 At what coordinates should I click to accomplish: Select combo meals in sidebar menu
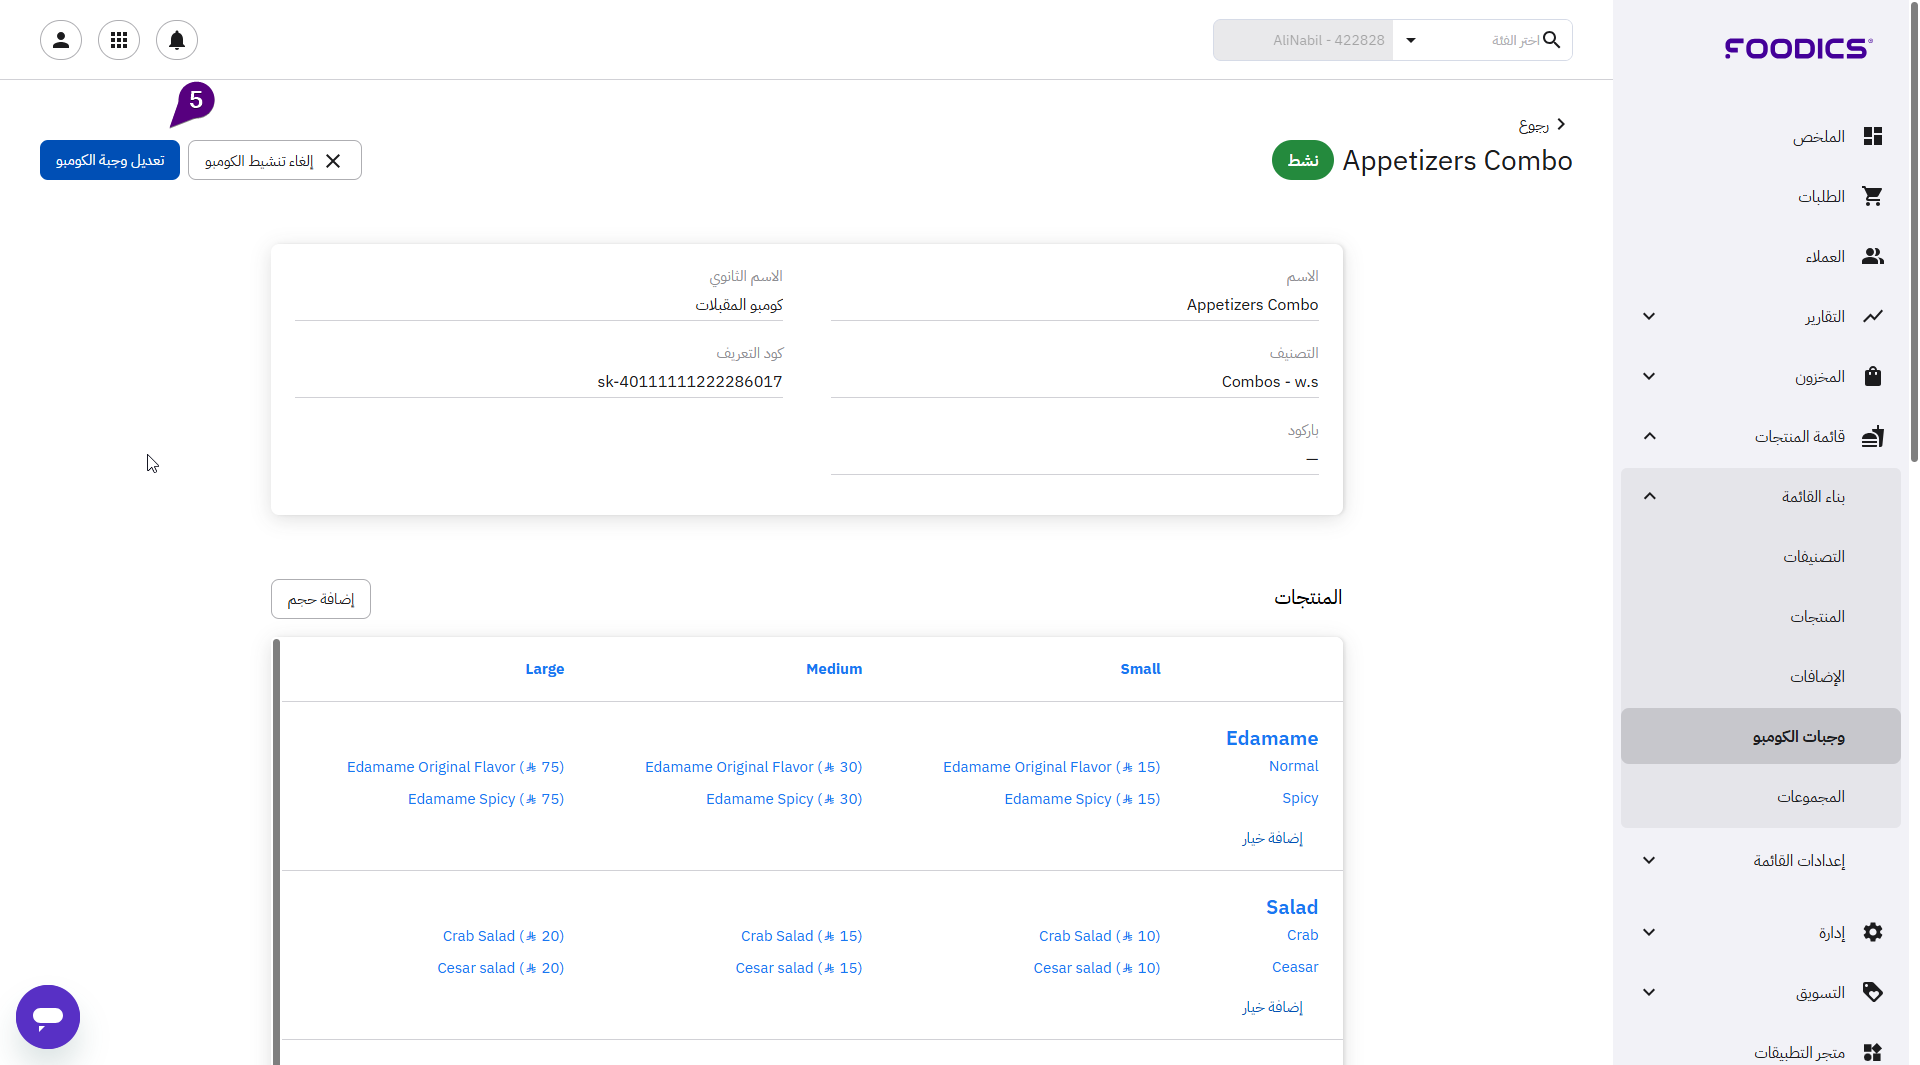[1798, 737]
